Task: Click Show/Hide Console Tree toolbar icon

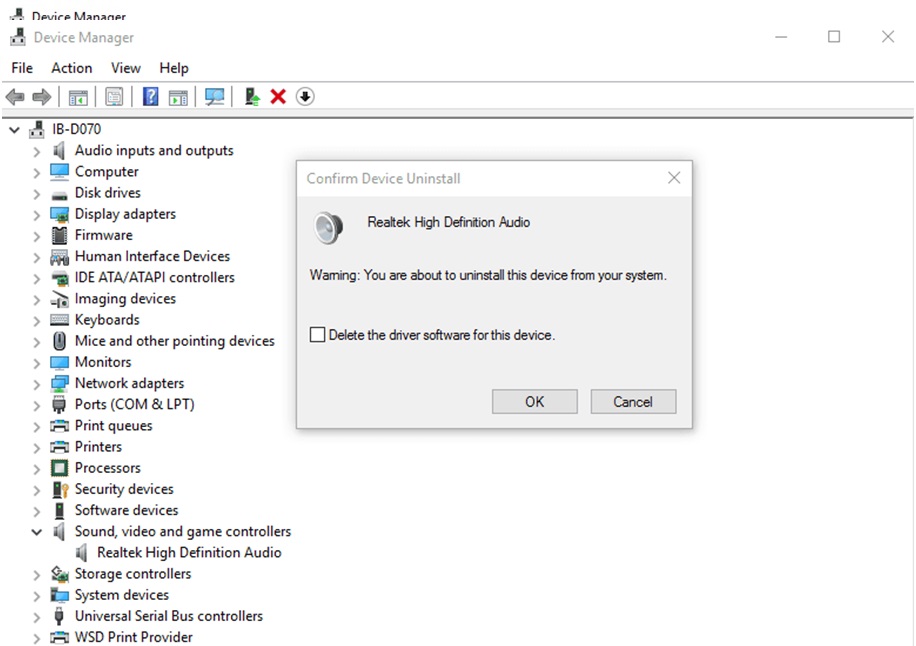Action: point(78,97)
